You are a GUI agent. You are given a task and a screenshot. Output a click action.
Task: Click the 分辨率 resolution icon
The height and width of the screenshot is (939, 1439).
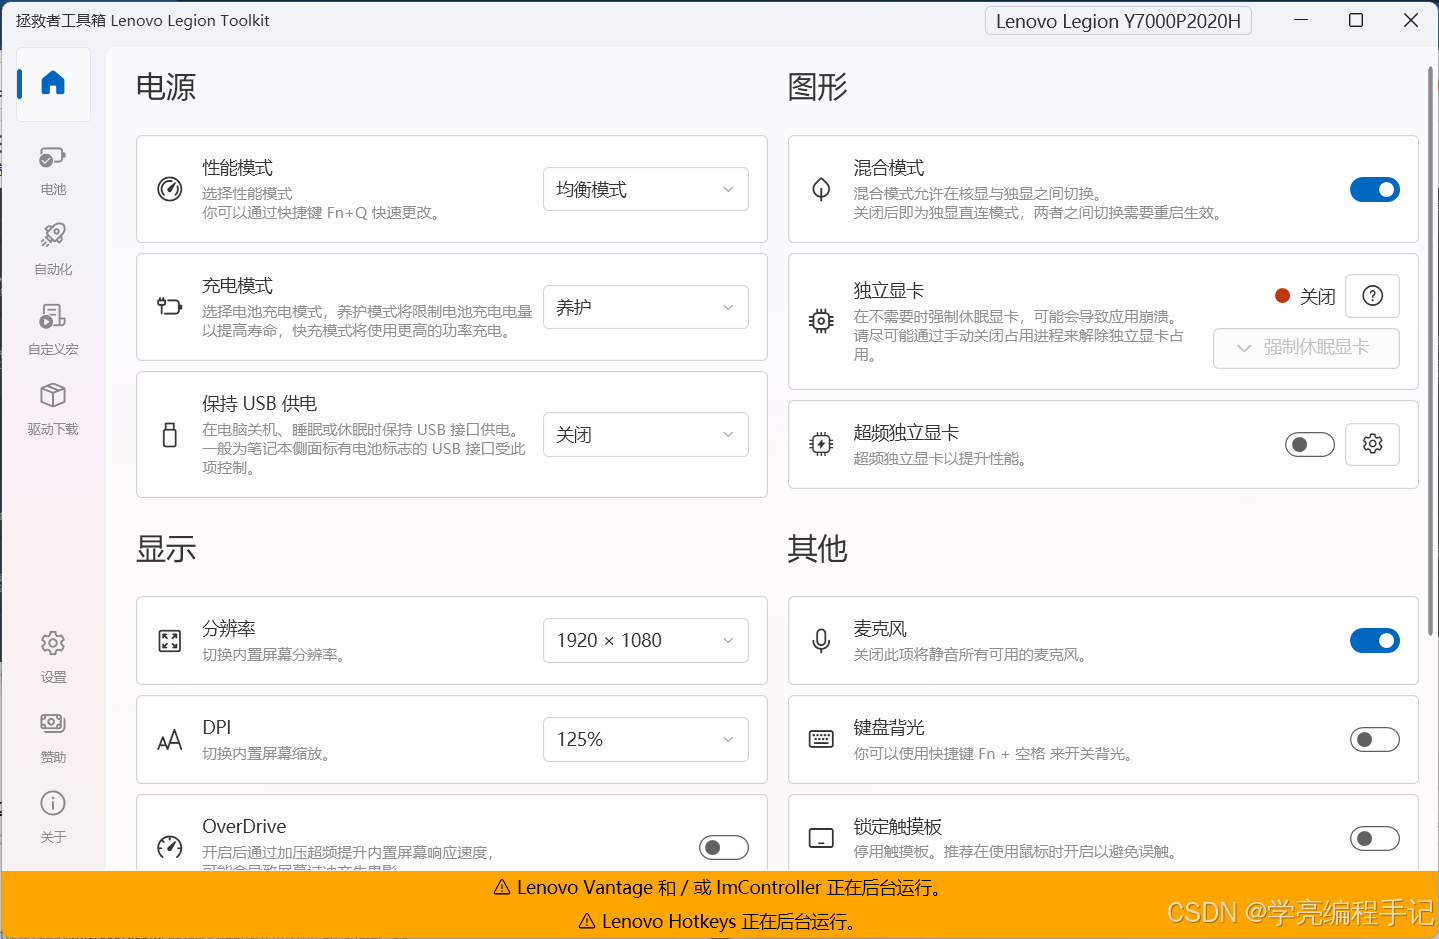pyautogui.click(x=170, y=641)
